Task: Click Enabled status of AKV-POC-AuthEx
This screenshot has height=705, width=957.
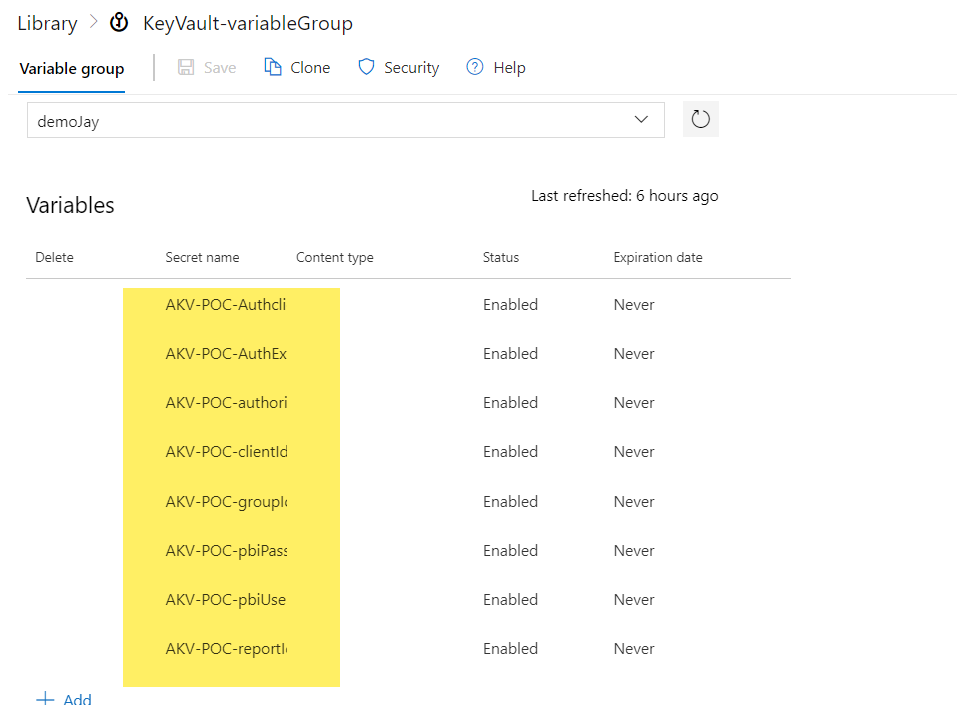Action: [x=510, y=353]
